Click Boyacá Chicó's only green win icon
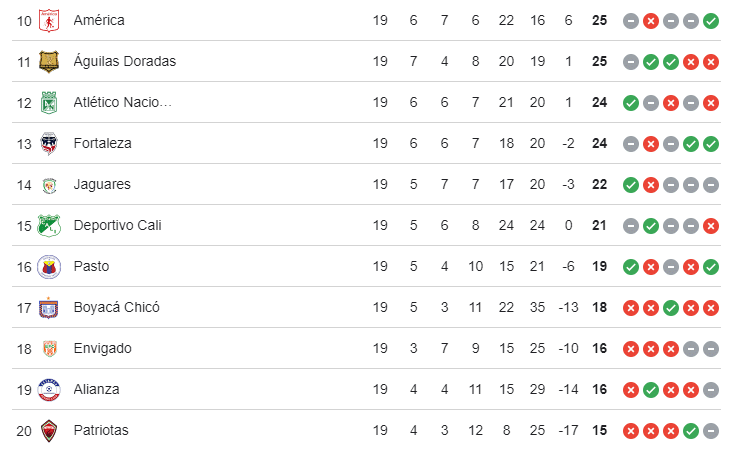Screen dimensions: 744x452 671,308
